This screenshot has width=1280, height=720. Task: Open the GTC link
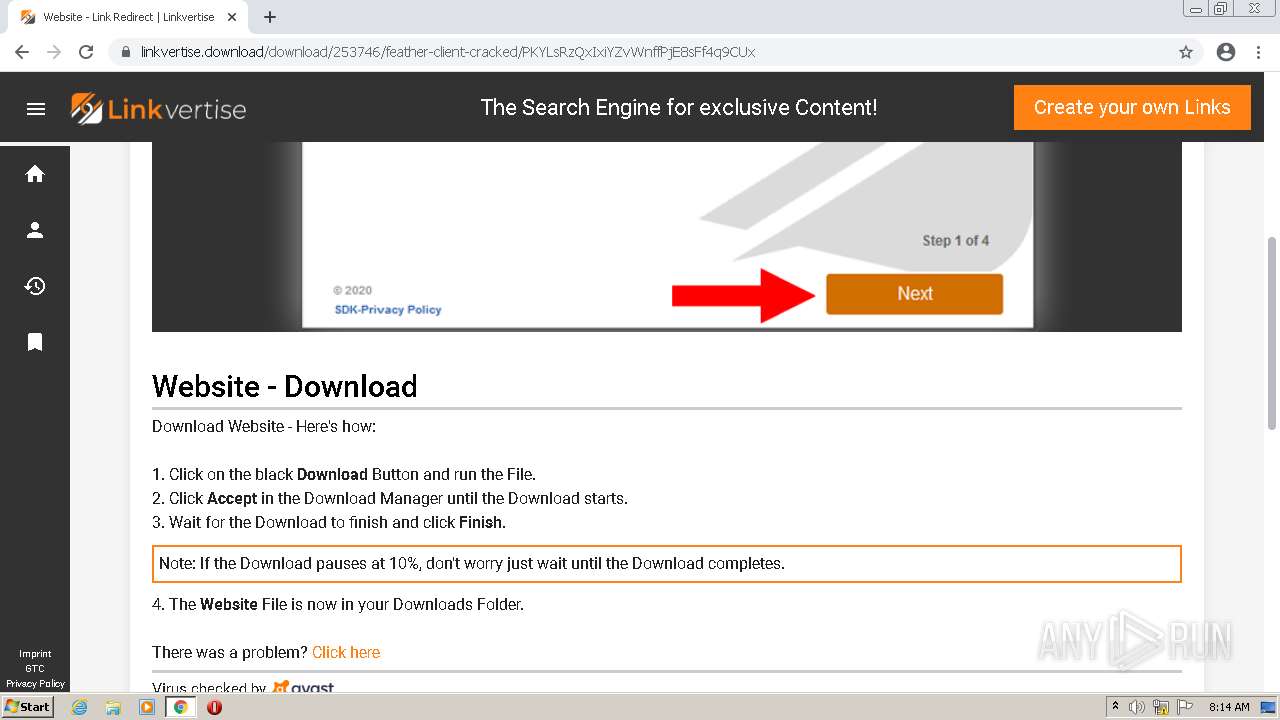coord(35,669)
